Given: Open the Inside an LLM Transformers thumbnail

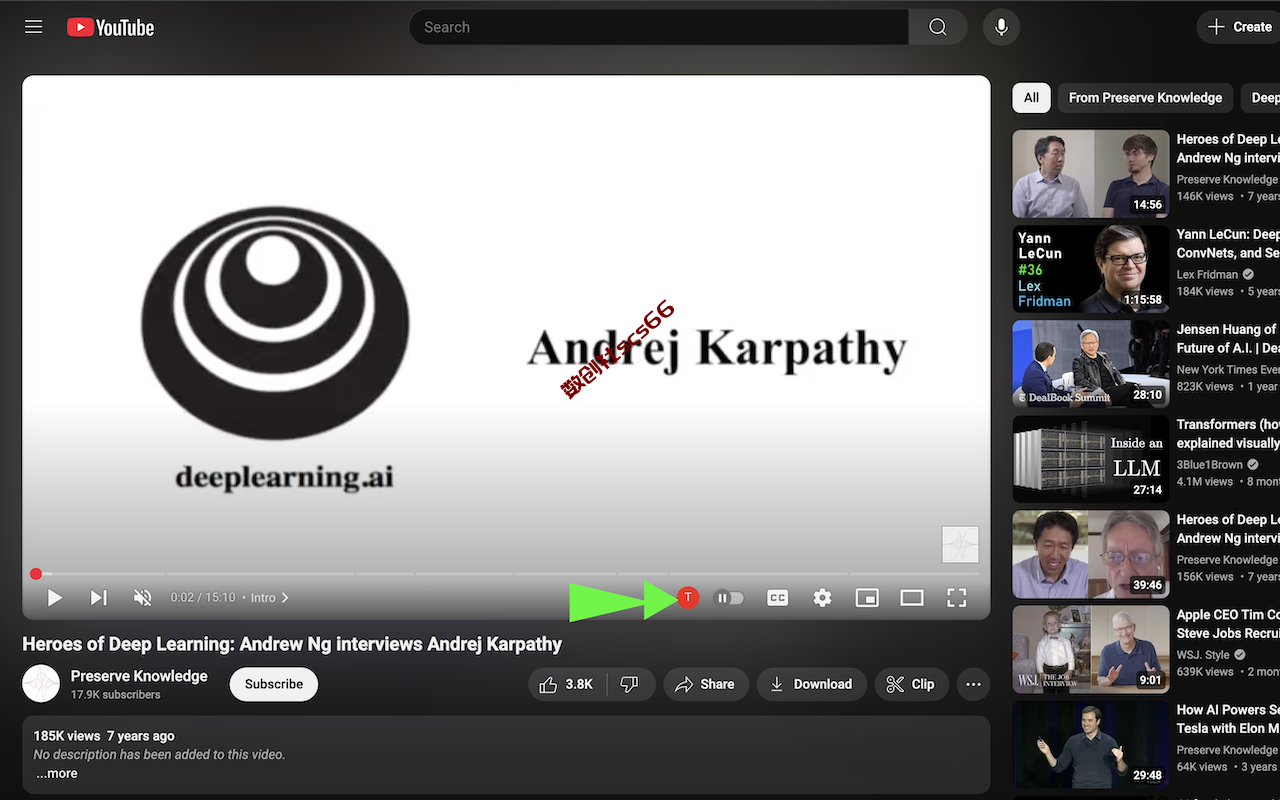Looking at the screenshot, I should [1091, 459].
